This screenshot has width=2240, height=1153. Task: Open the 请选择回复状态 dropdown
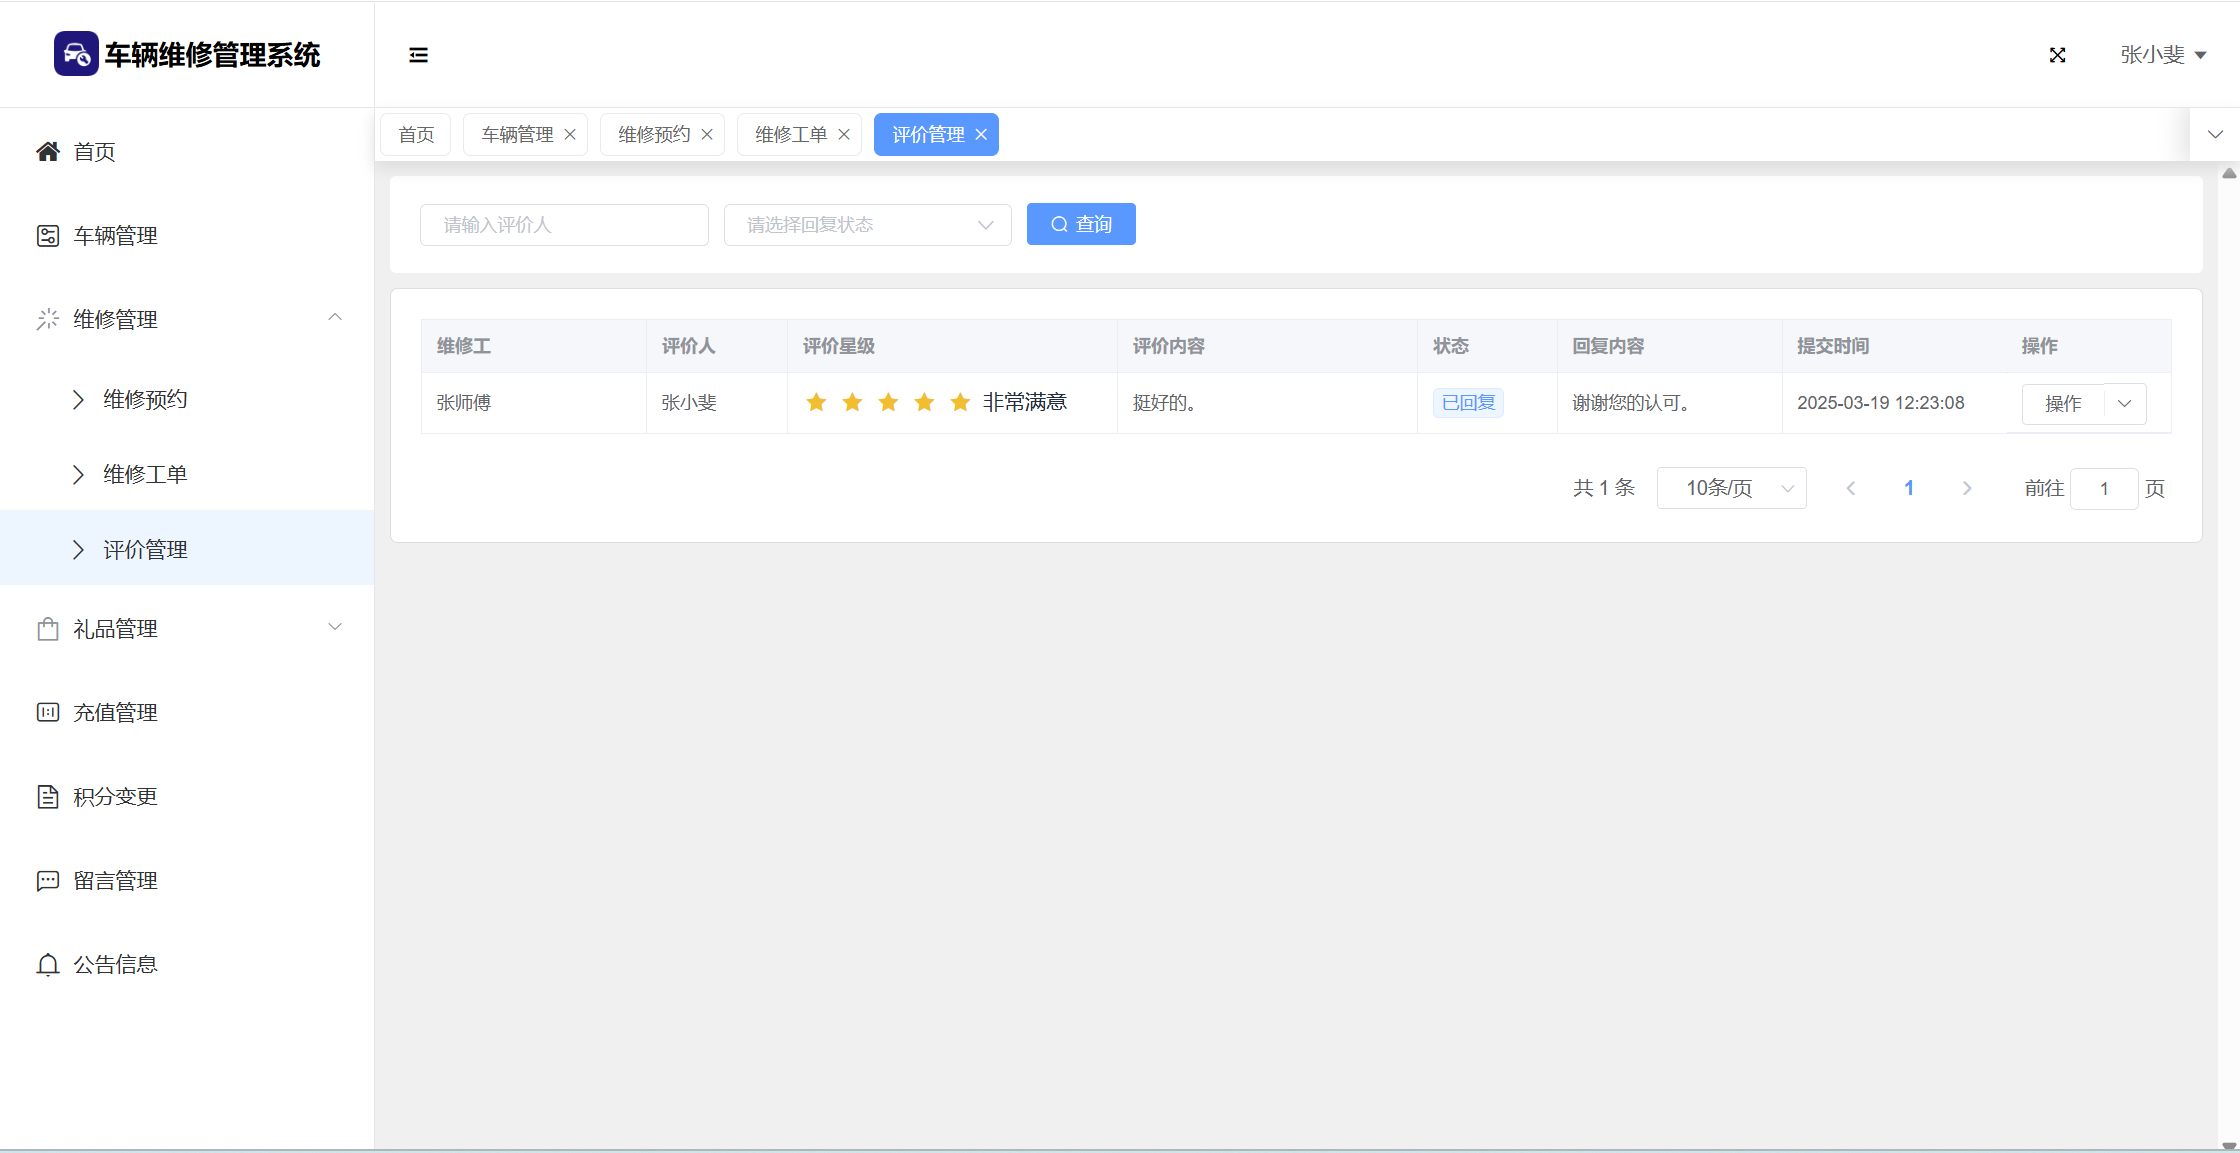(x=867, y=225)
